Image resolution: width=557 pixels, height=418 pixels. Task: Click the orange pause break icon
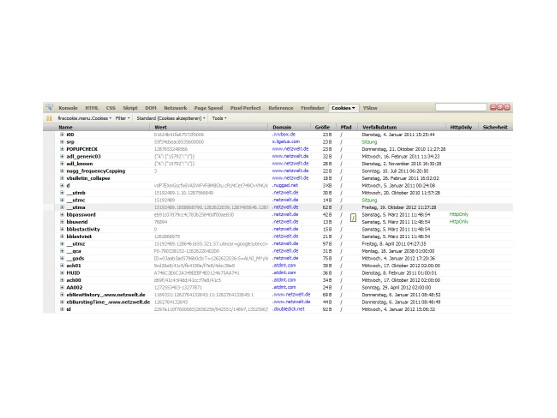tap(49, 118)
